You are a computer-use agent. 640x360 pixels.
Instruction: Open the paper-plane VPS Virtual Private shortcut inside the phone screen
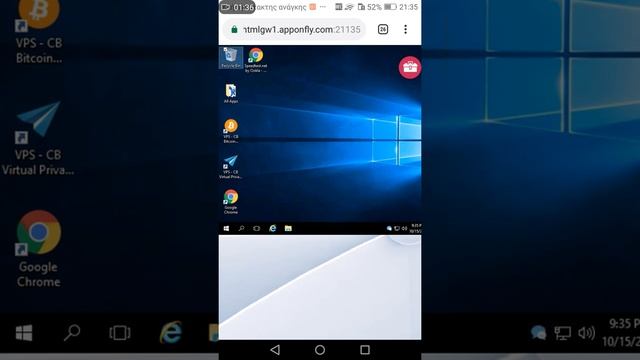point(231,167)
